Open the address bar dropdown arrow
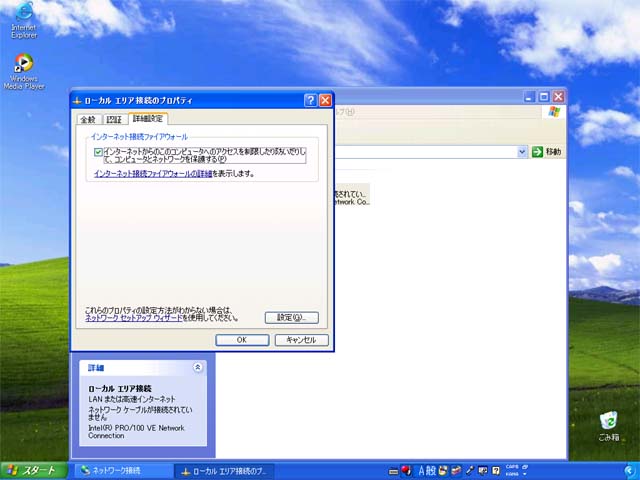The width and height of the screenshot is (640, 480). pyautogui.click(x=522, y=152)
